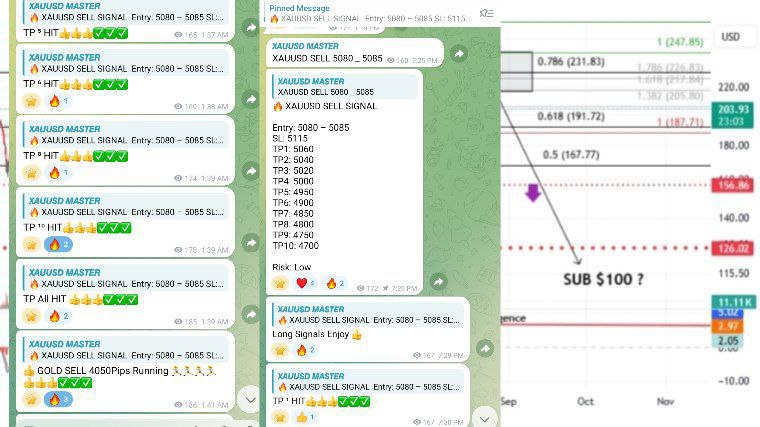Click the "SUB $100 ?" chart text

point(603,280)
